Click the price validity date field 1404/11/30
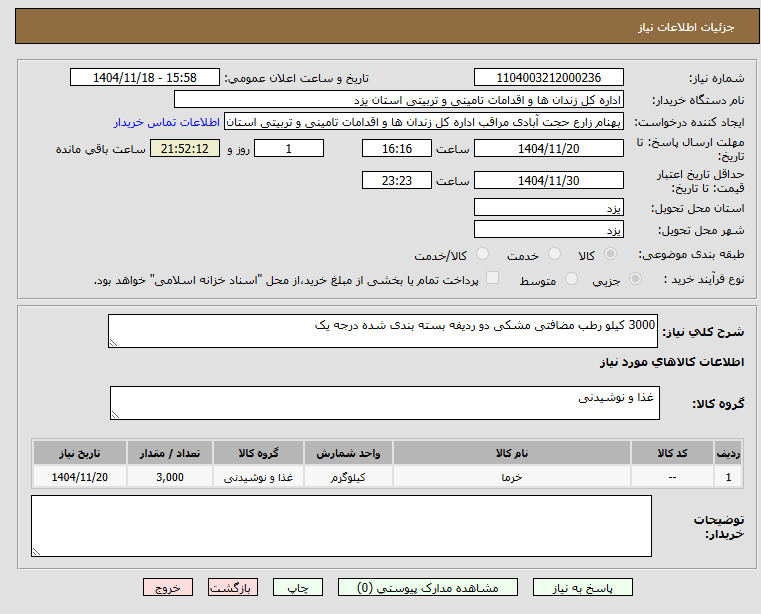Screen dimensions: 761x614 (548, 180)
